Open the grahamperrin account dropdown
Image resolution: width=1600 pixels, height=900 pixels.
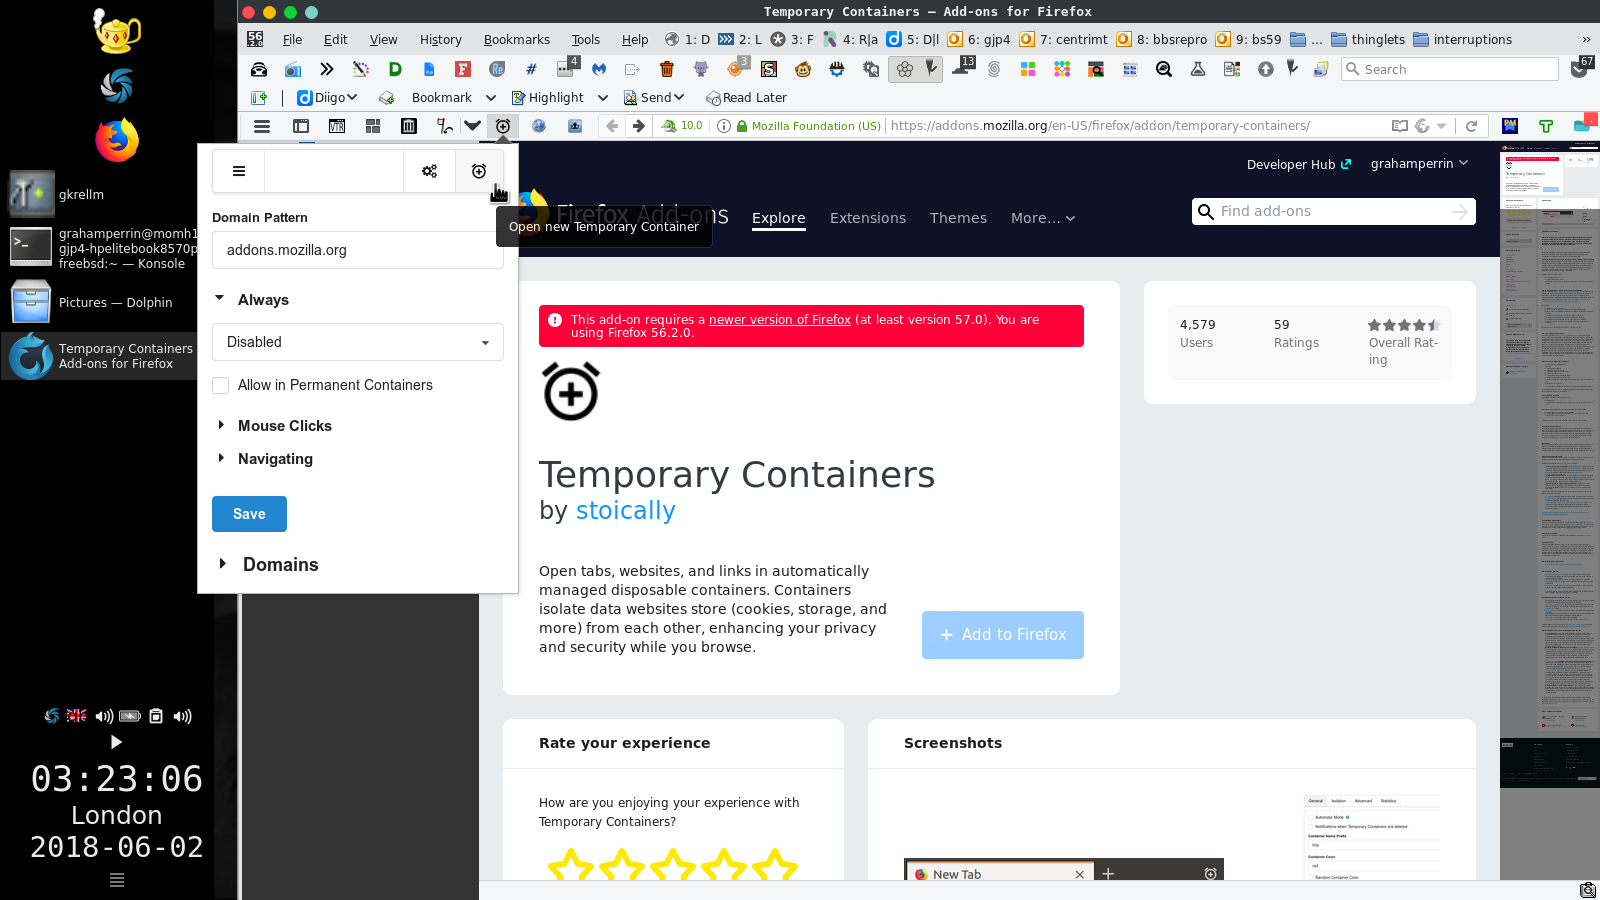click(1419, 164)
